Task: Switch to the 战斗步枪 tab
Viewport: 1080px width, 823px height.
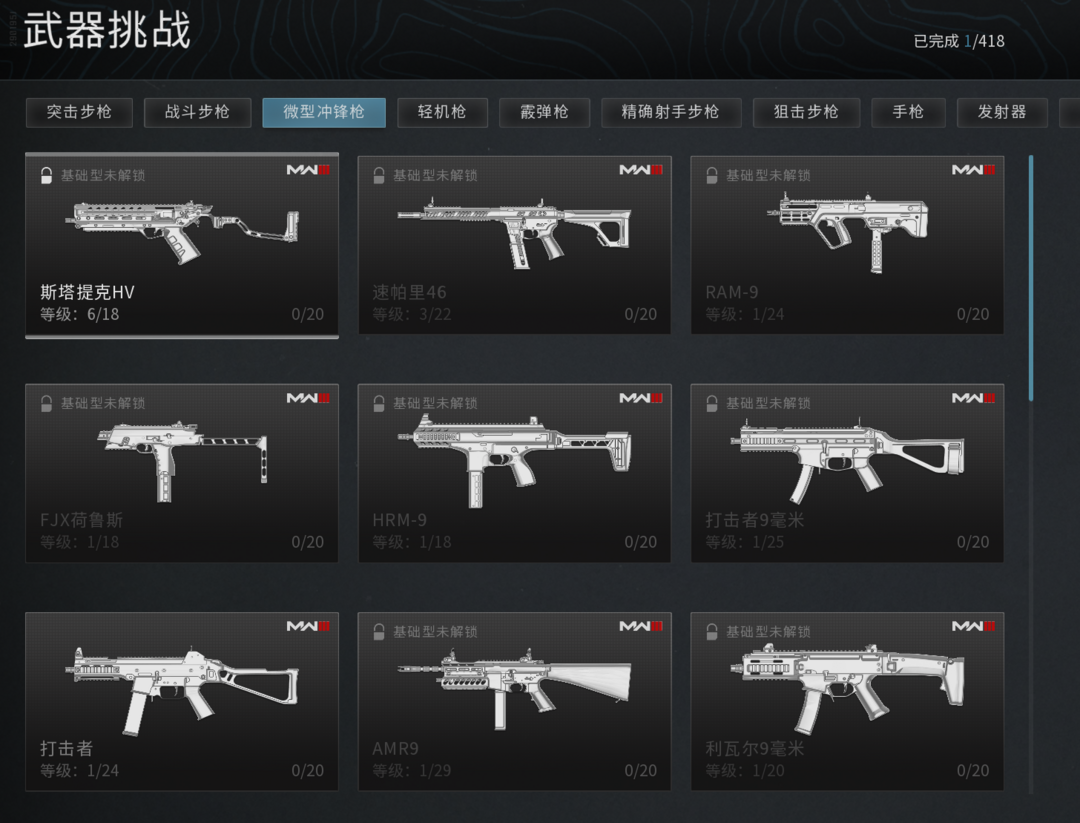Action: pyautogui.click(x=198, y=112)
